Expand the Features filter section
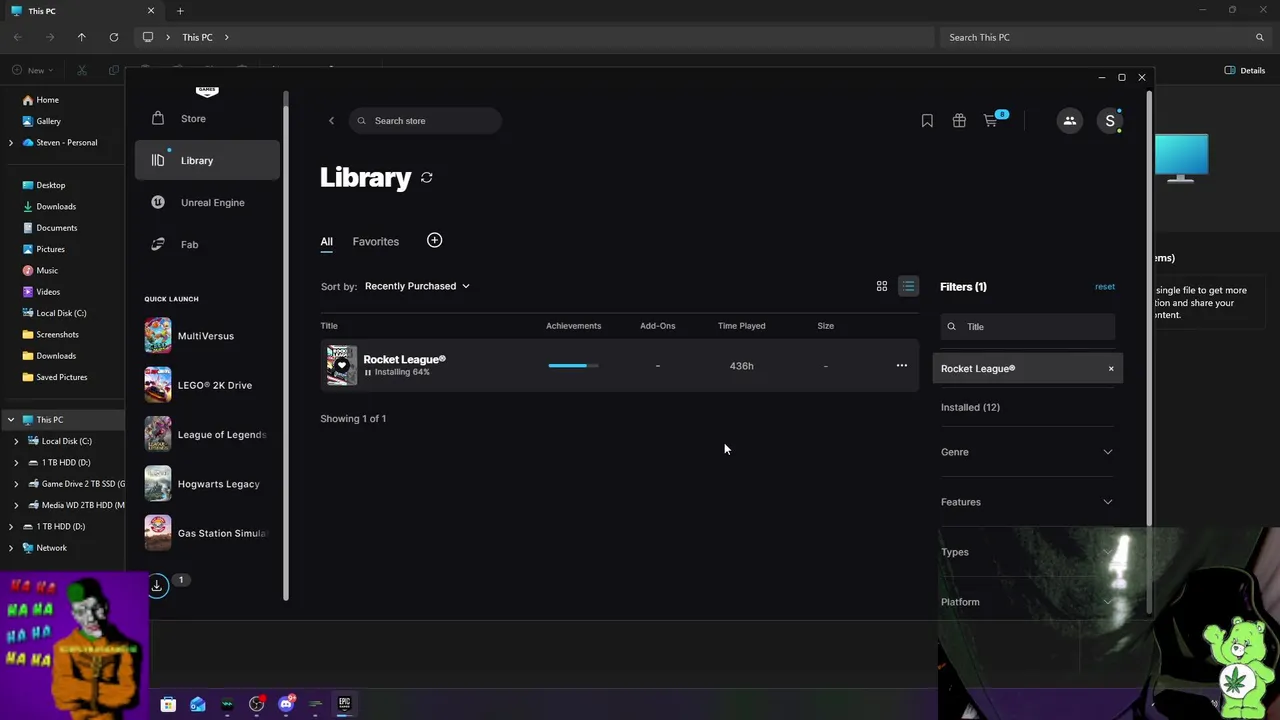This screenshot has height=720, width=1280. 1027,502
